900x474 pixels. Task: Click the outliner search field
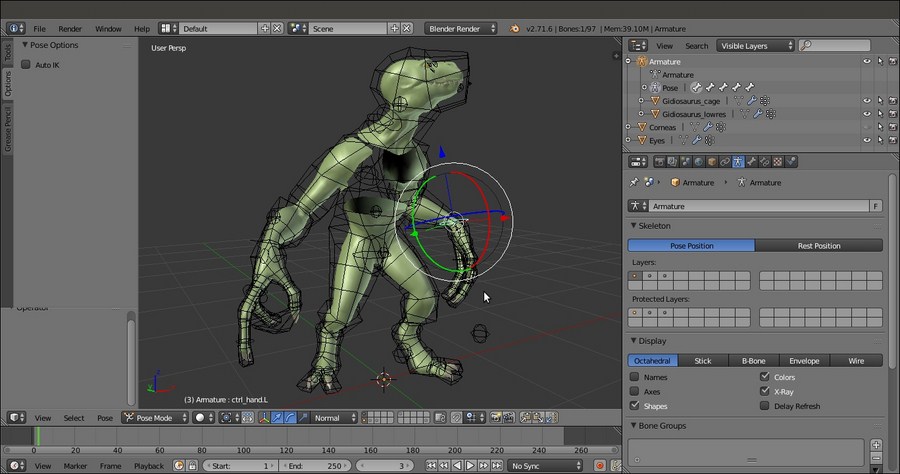835,45
